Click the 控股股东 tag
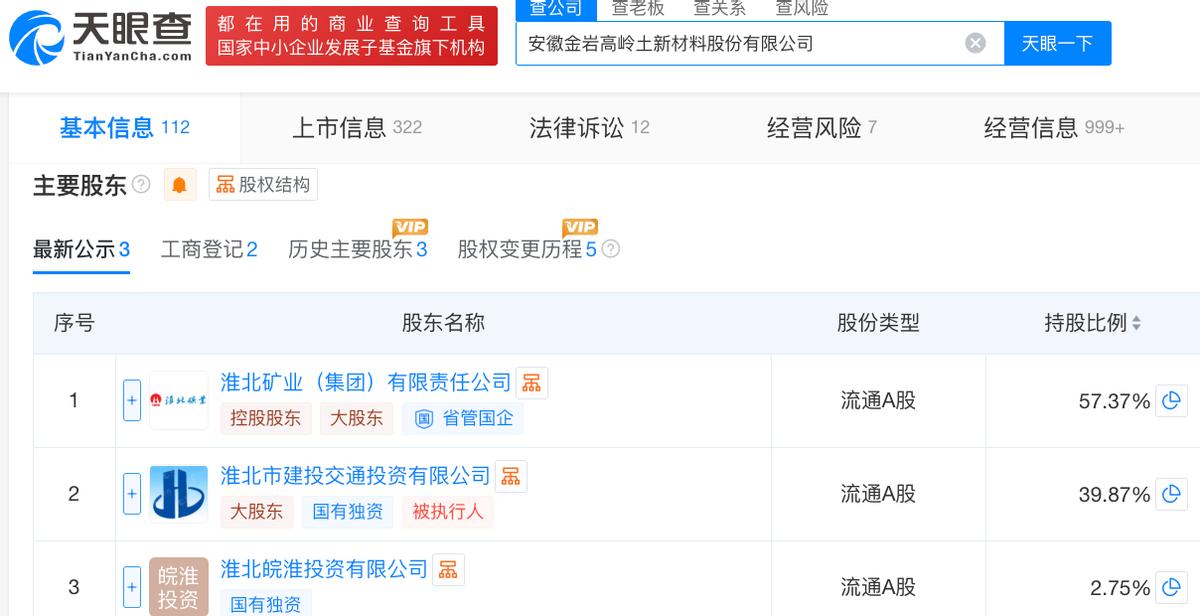This screenshot has height=616, width=1200. point(266,419)
